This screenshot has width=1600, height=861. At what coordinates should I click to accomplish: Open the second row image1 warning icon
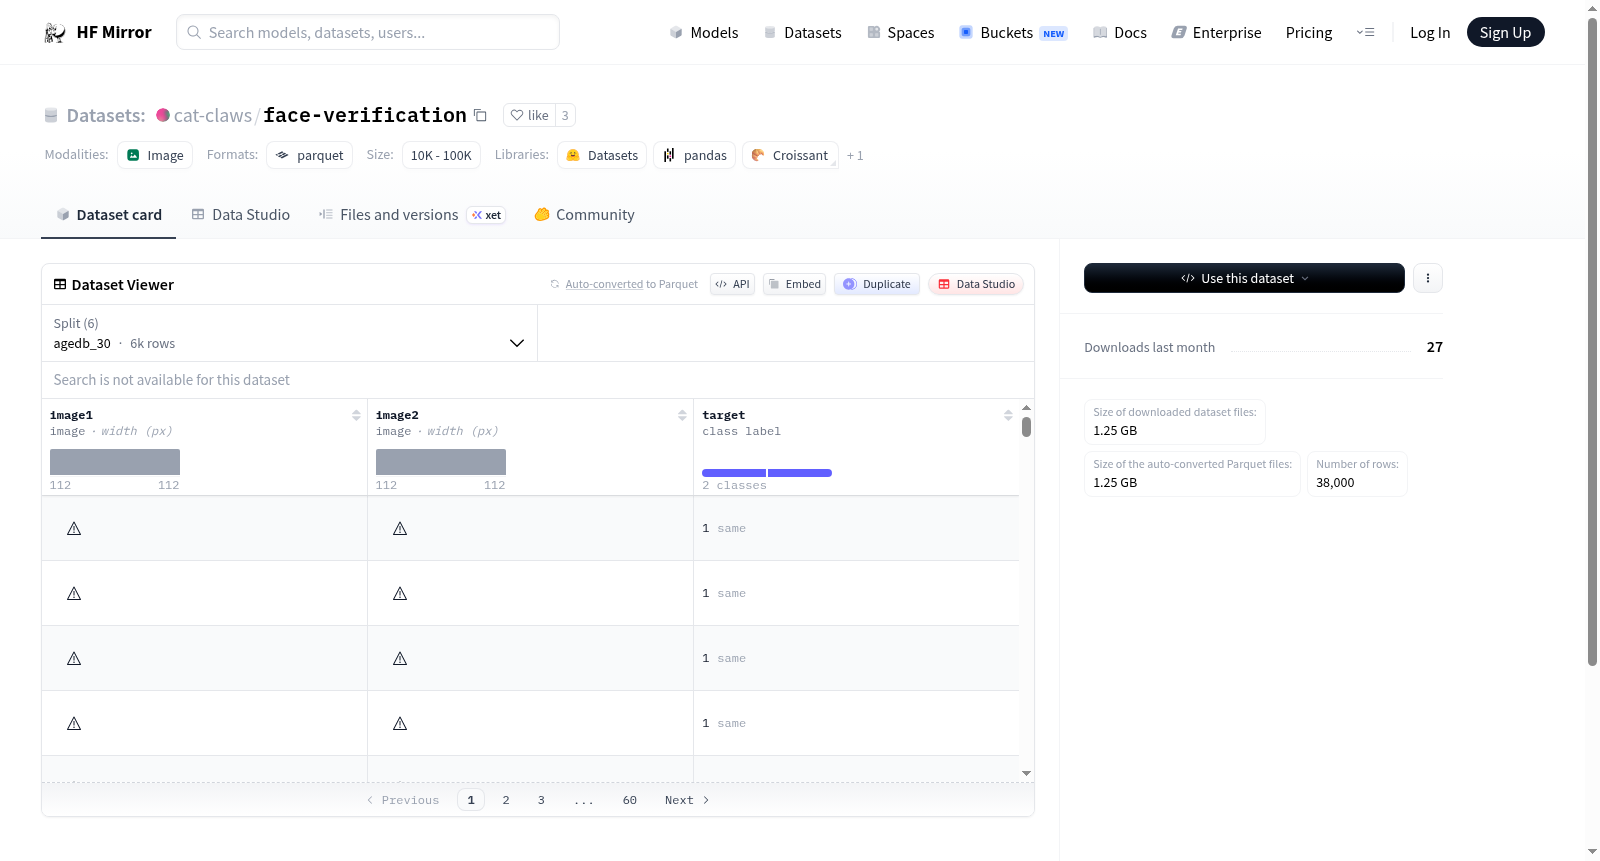pyautogui.click(x=74, y=593)
